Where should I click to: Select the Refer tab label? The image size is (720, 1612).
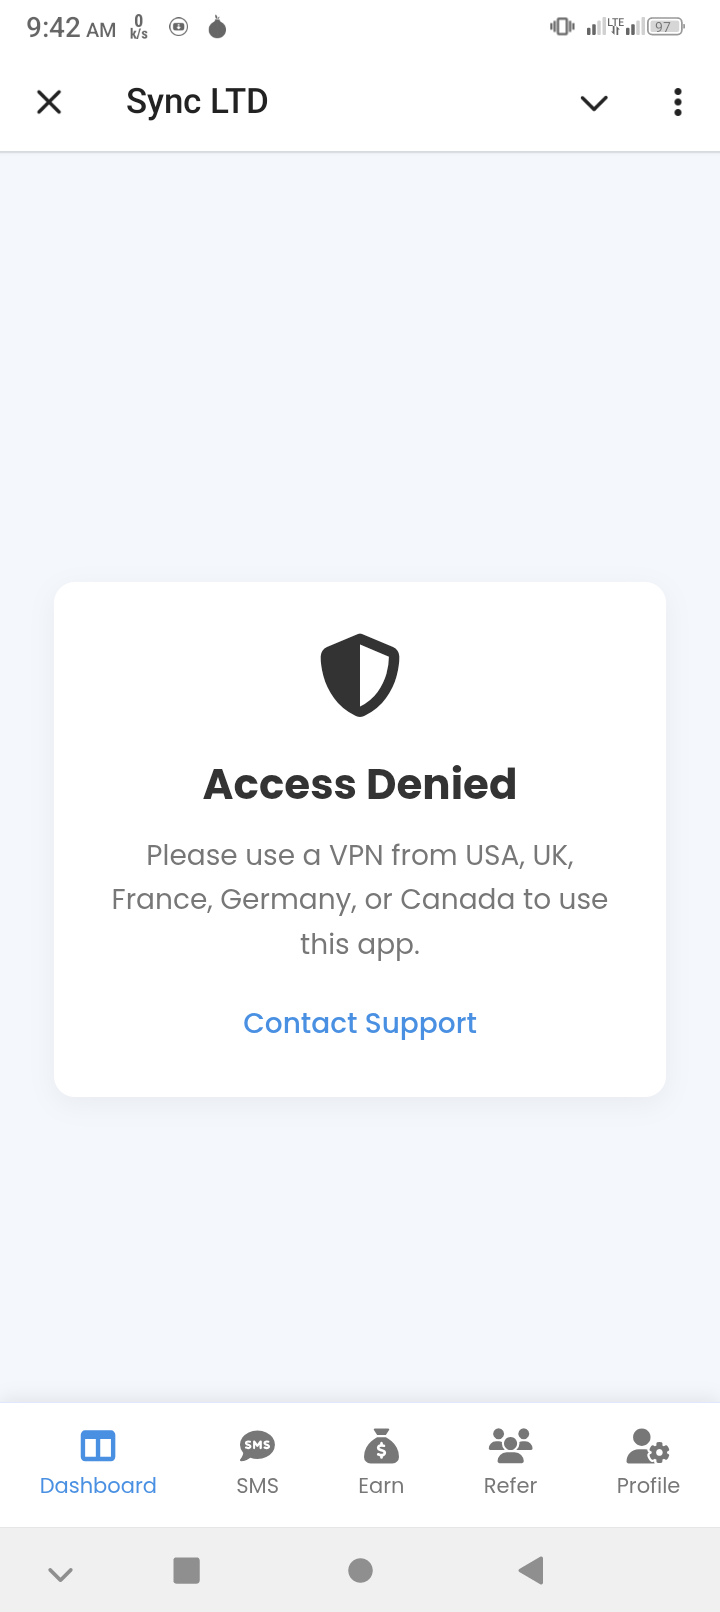[x=510, y=1486]
